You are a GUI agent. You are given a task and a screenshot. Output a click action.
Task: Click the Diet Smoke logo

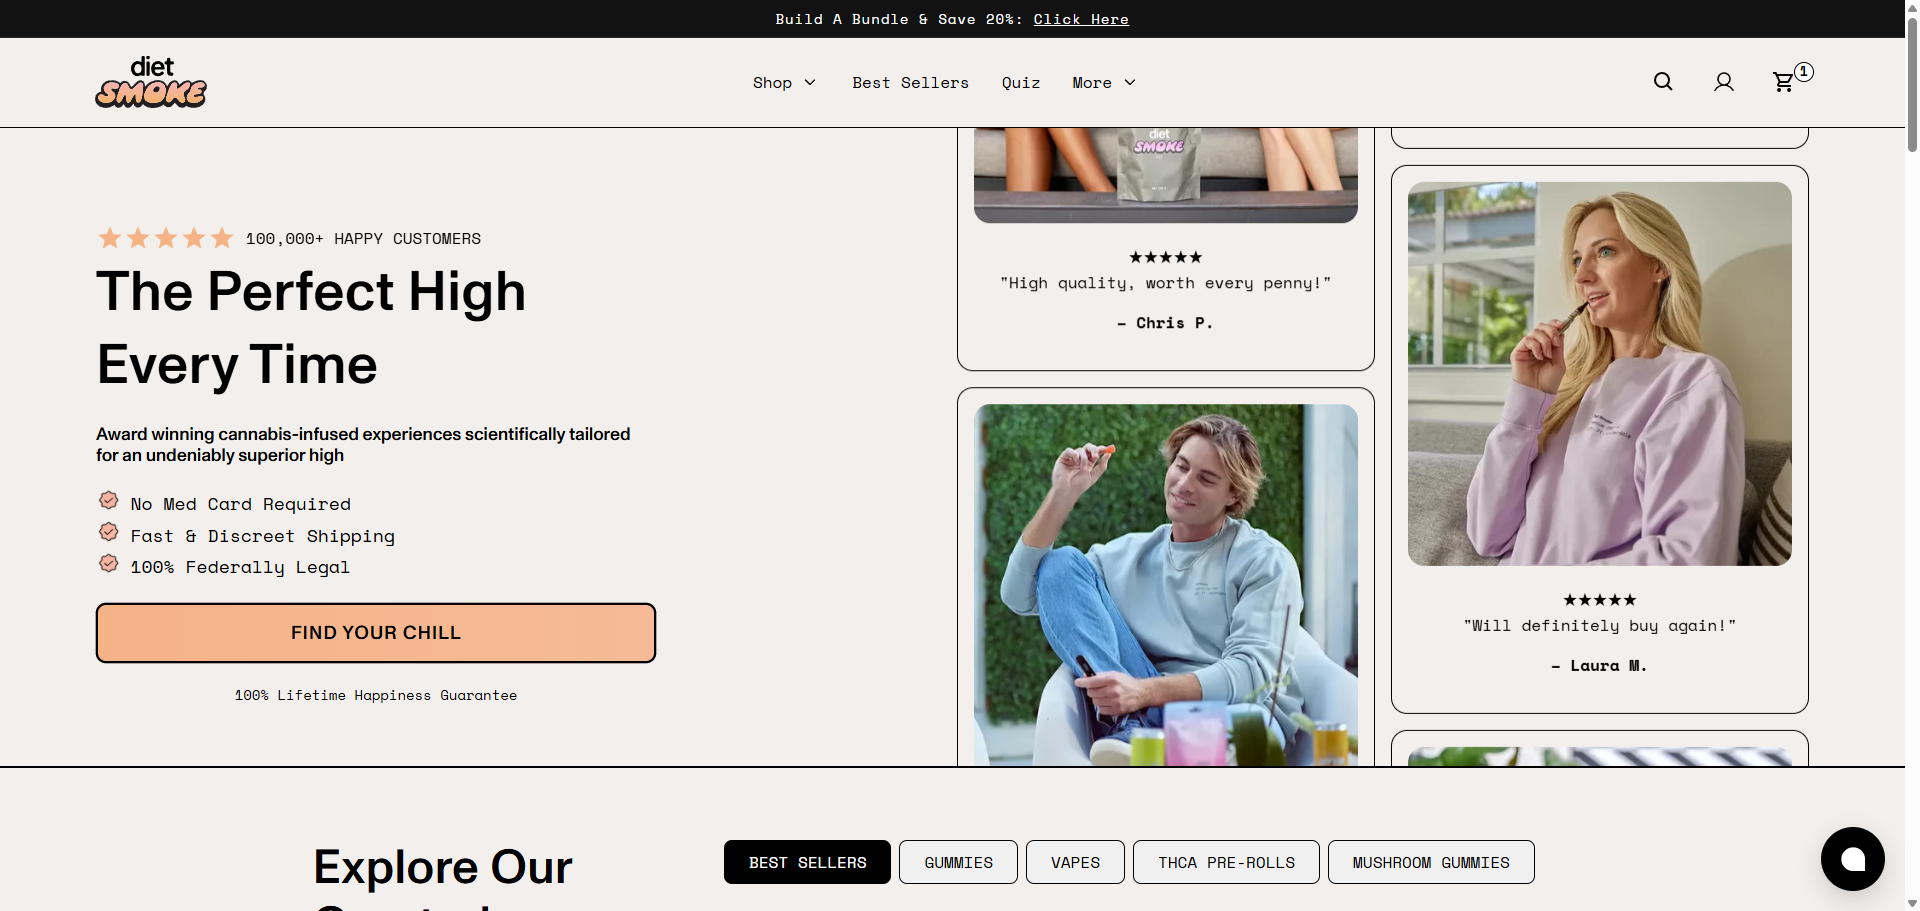151,82
